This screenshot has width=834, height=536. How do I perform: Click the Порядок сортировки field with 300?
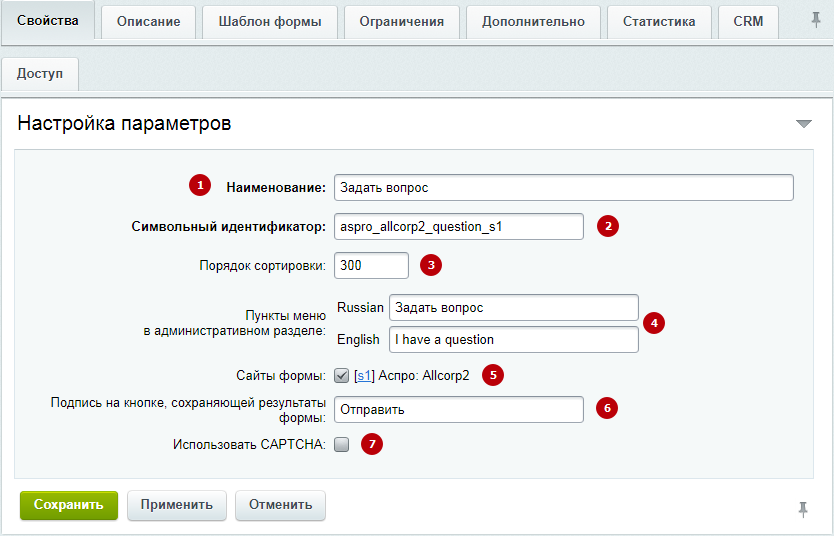pyautogui.click(x=371, y=265)
